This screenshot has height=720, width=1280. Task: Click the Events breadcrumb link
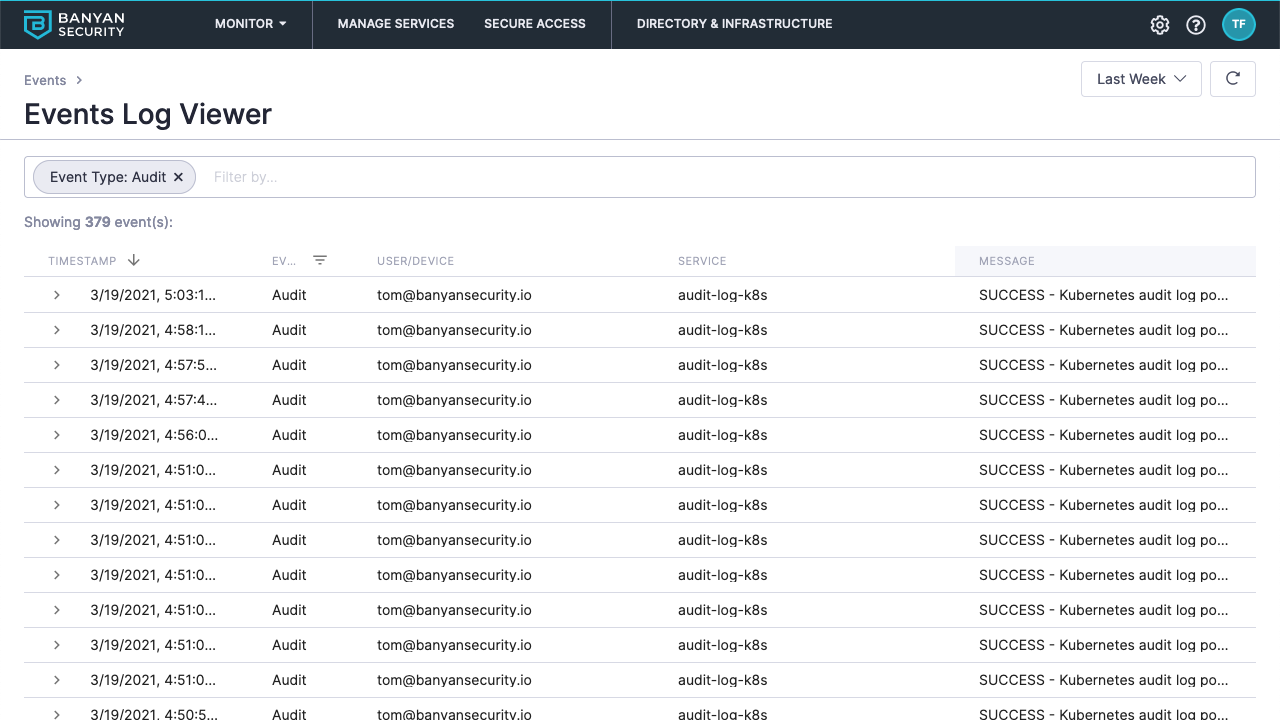45,80
